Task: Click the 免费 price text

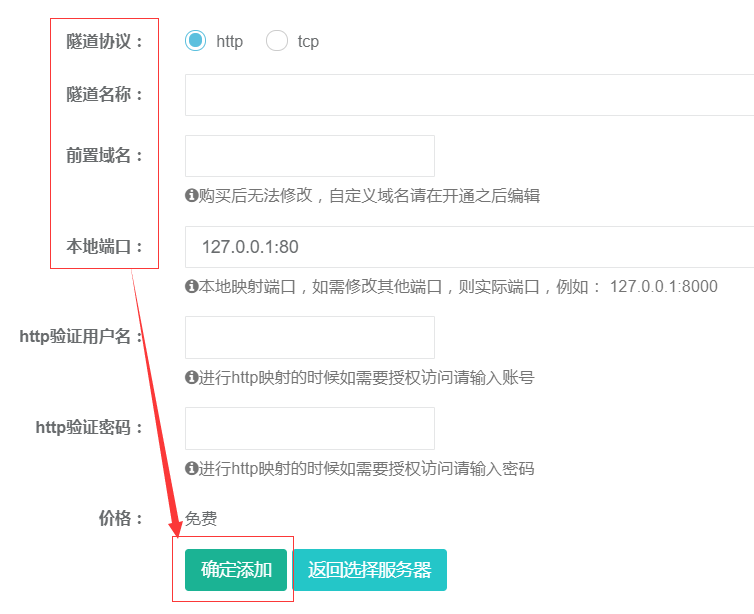Action: click(201, 518)
